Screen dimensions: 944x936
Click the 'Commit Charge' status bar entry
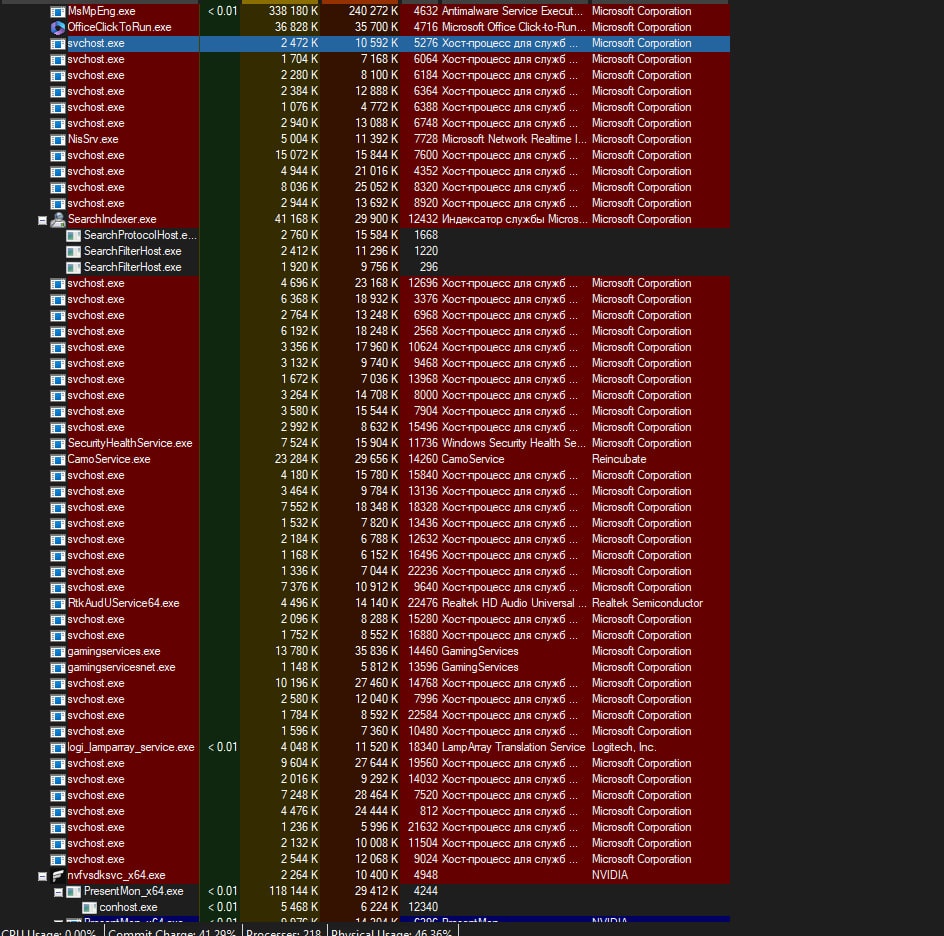(172, 932)
